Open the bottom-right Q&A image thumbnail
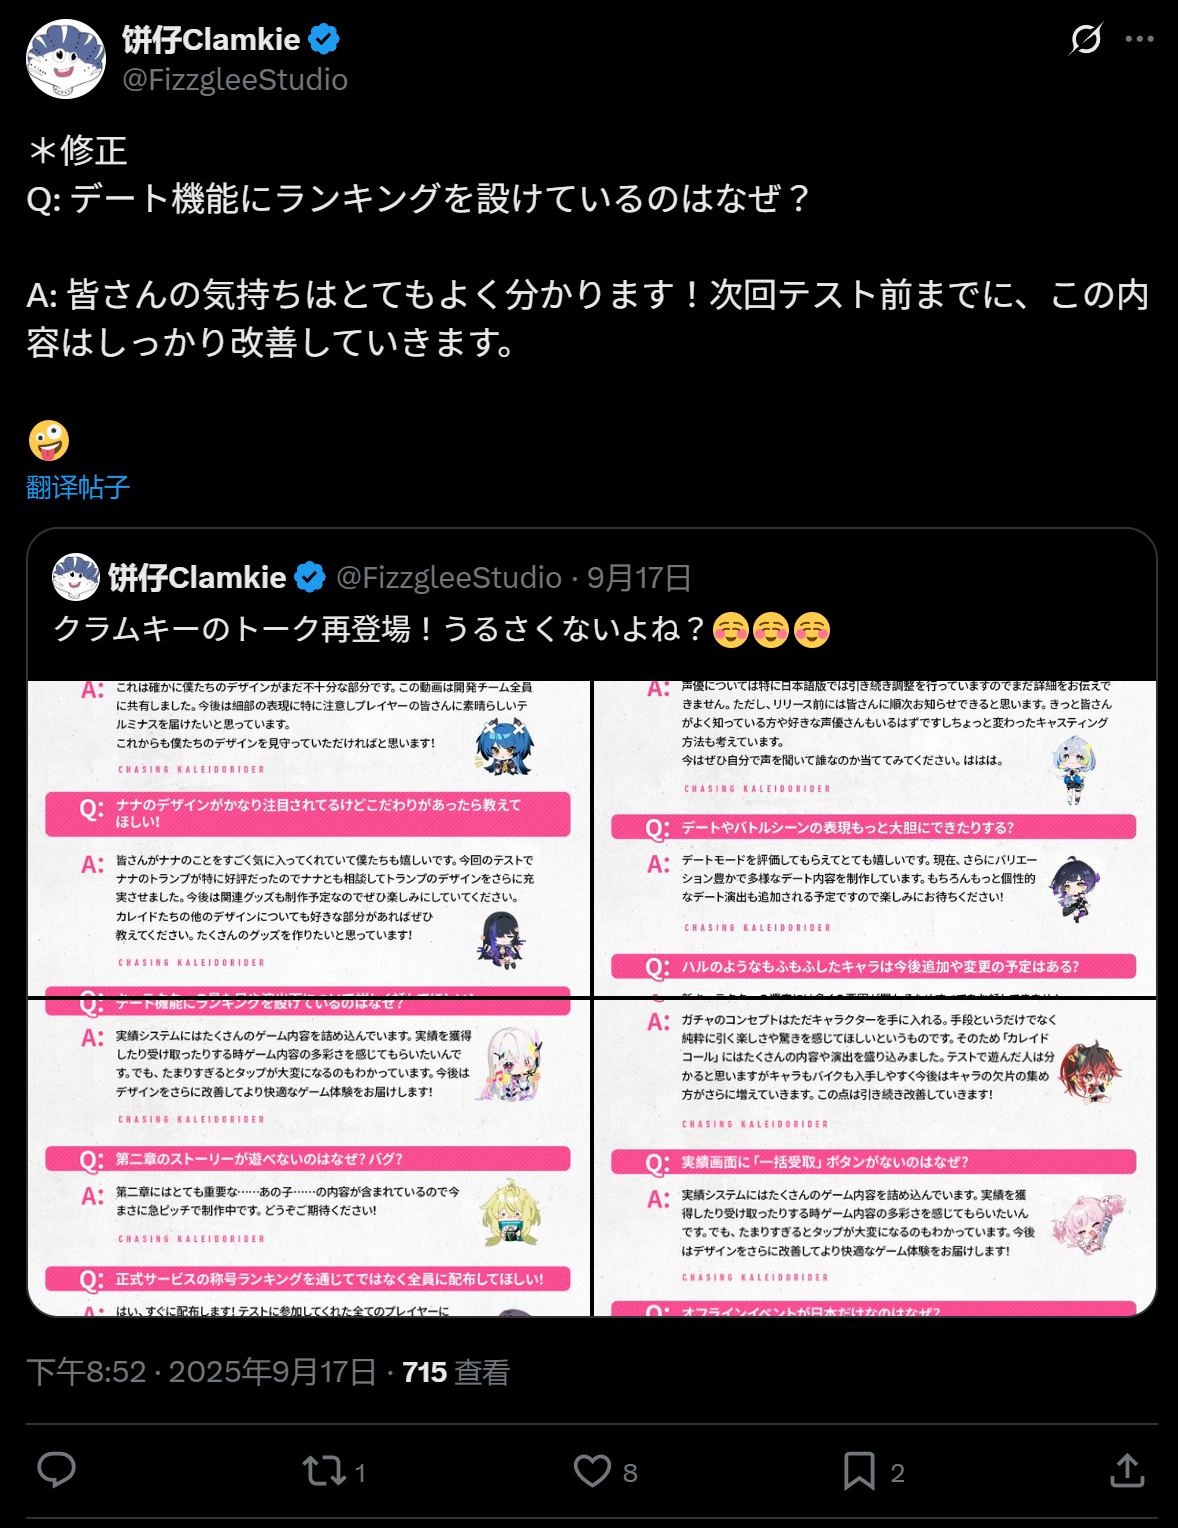 pos(875,1157)
